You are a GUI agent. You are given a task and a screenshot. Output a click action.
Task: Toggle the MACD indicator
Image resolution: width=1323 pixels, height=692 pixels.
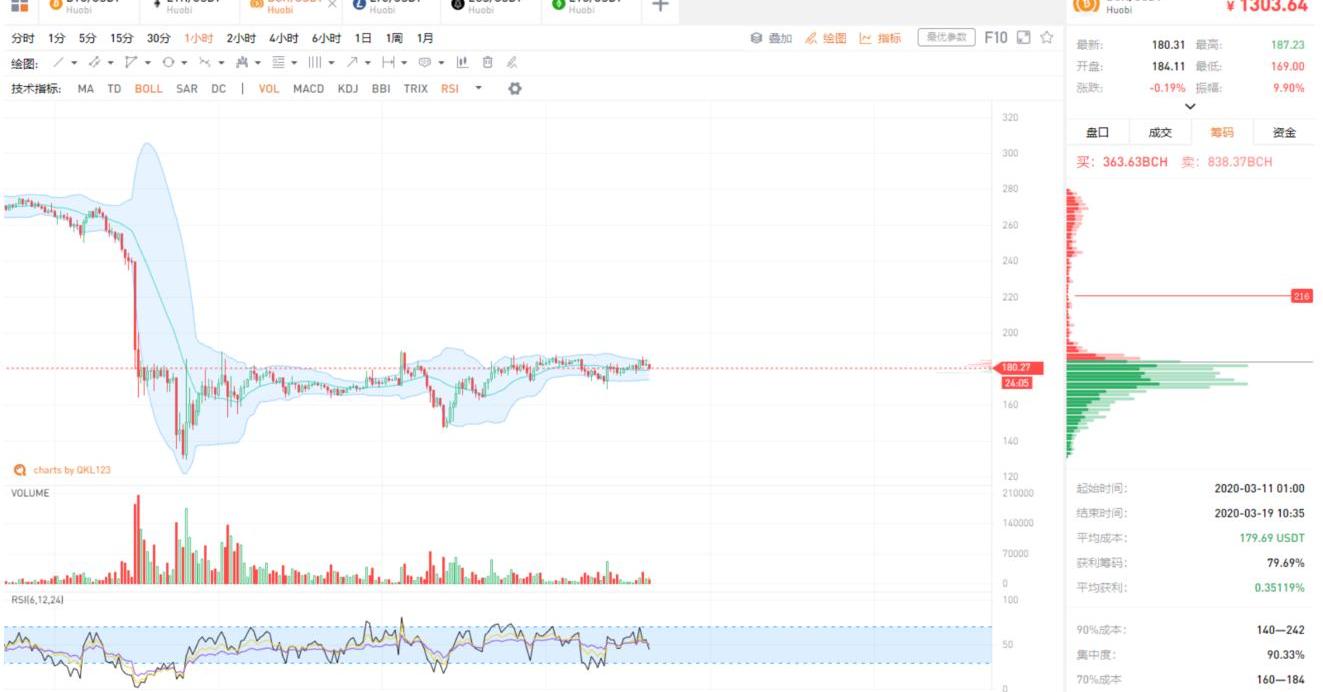coord(308,88)
